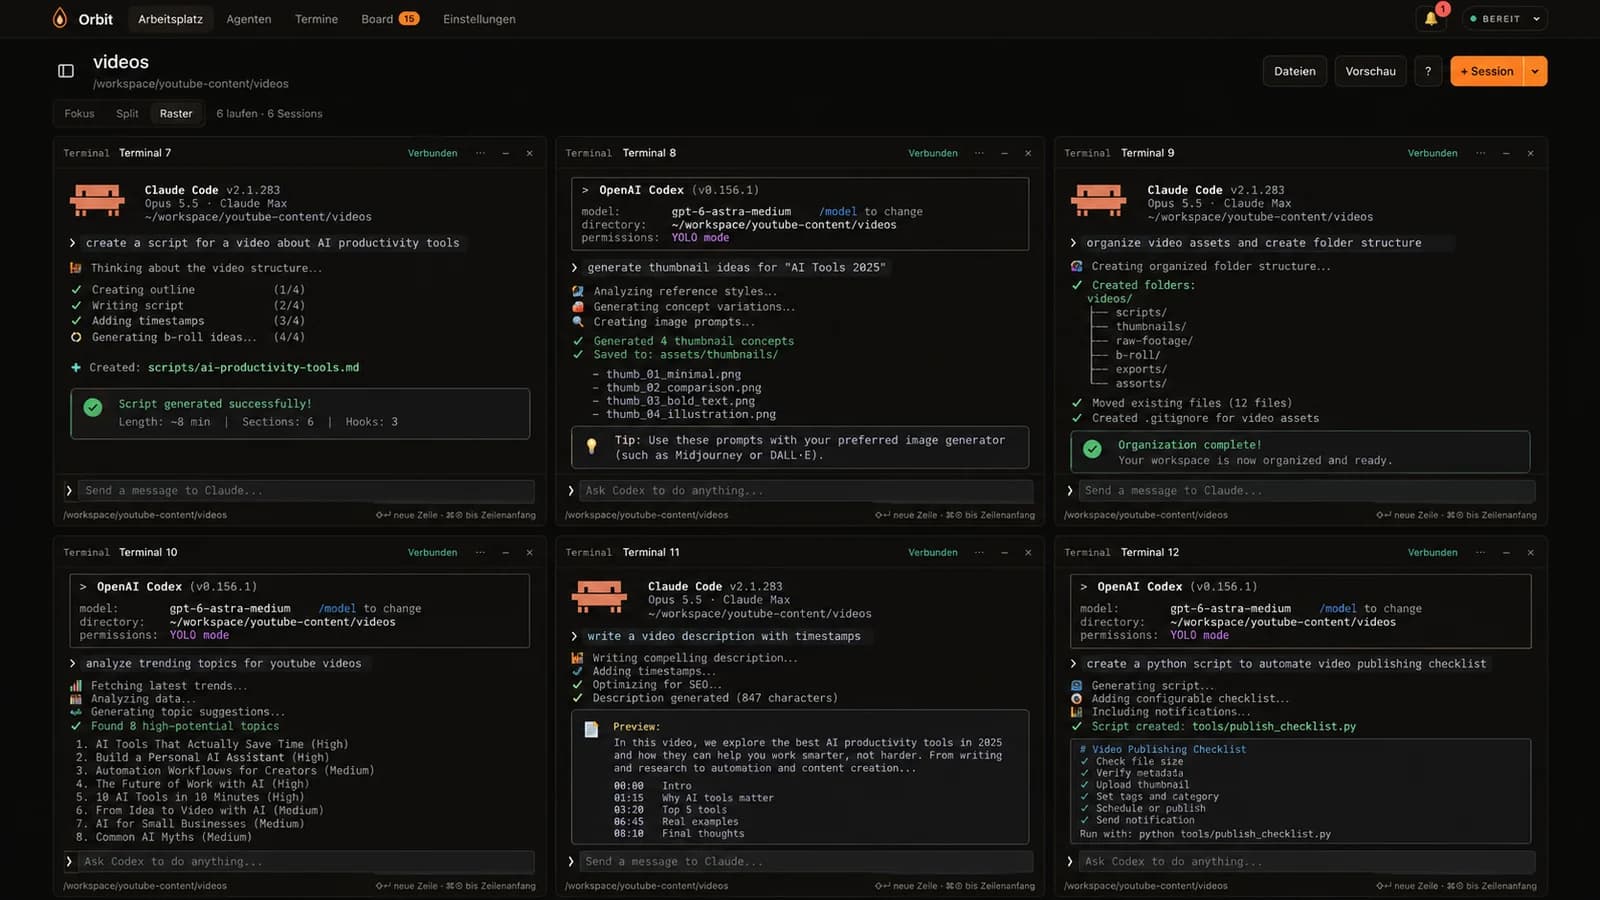Switch the layout to Fokus view

point(79,113)
